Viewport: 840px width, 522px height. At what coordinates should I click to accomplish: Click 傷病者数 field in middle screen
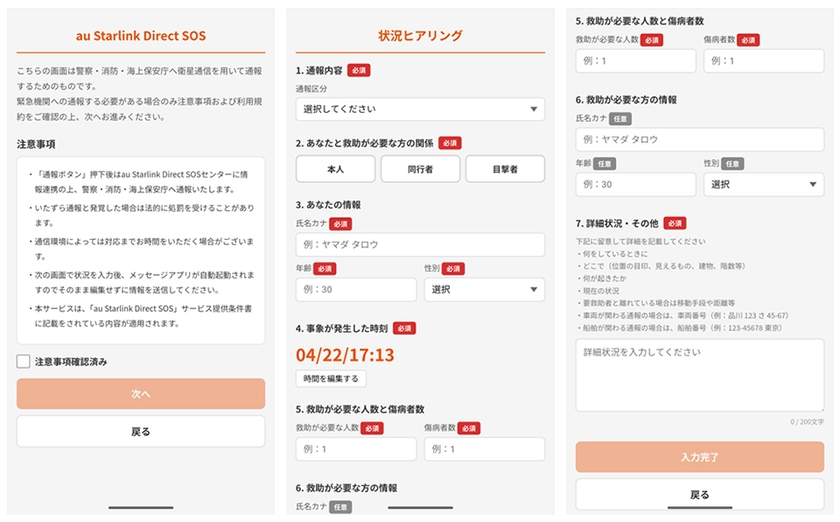pyautogui.click(x=485, y=449)
